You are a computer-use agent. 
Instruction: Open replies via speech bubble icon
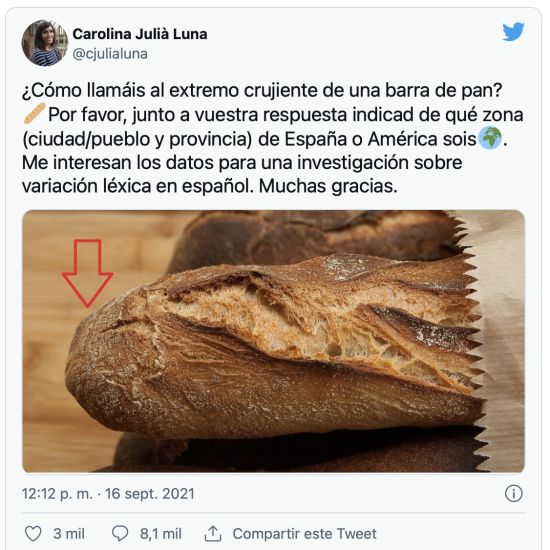click(x=120, y=534)
